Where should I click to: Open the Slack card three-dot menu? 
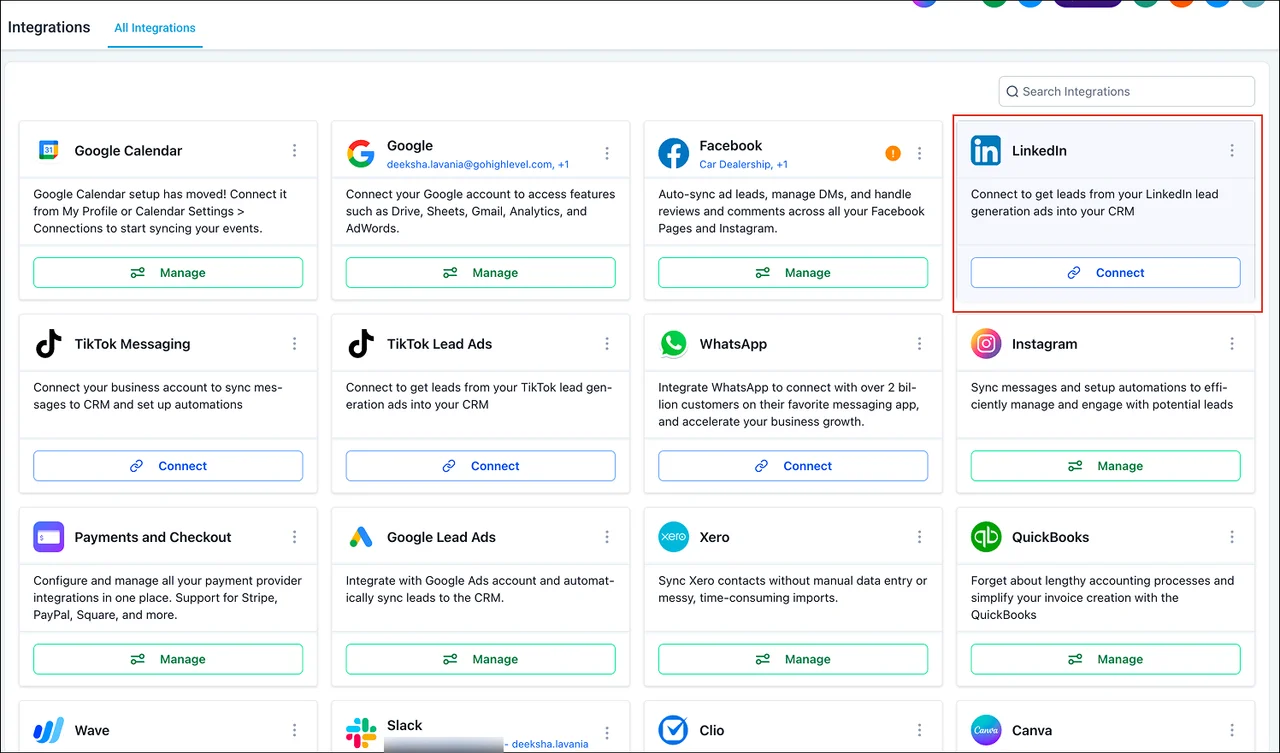tap(607, 733)
